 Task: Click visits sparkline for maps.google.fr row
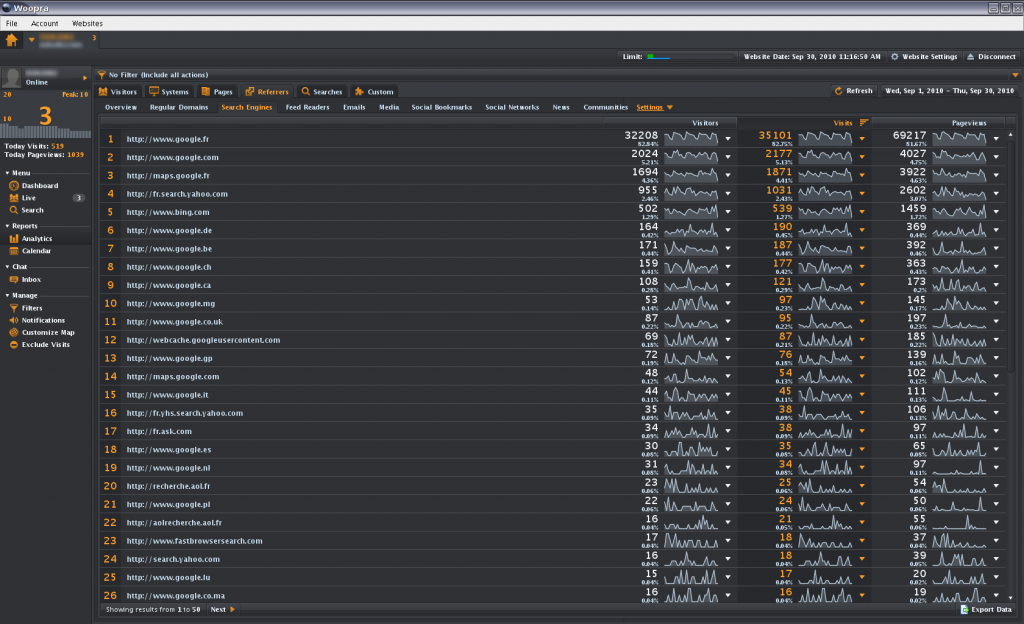click(x=825, y=175)
